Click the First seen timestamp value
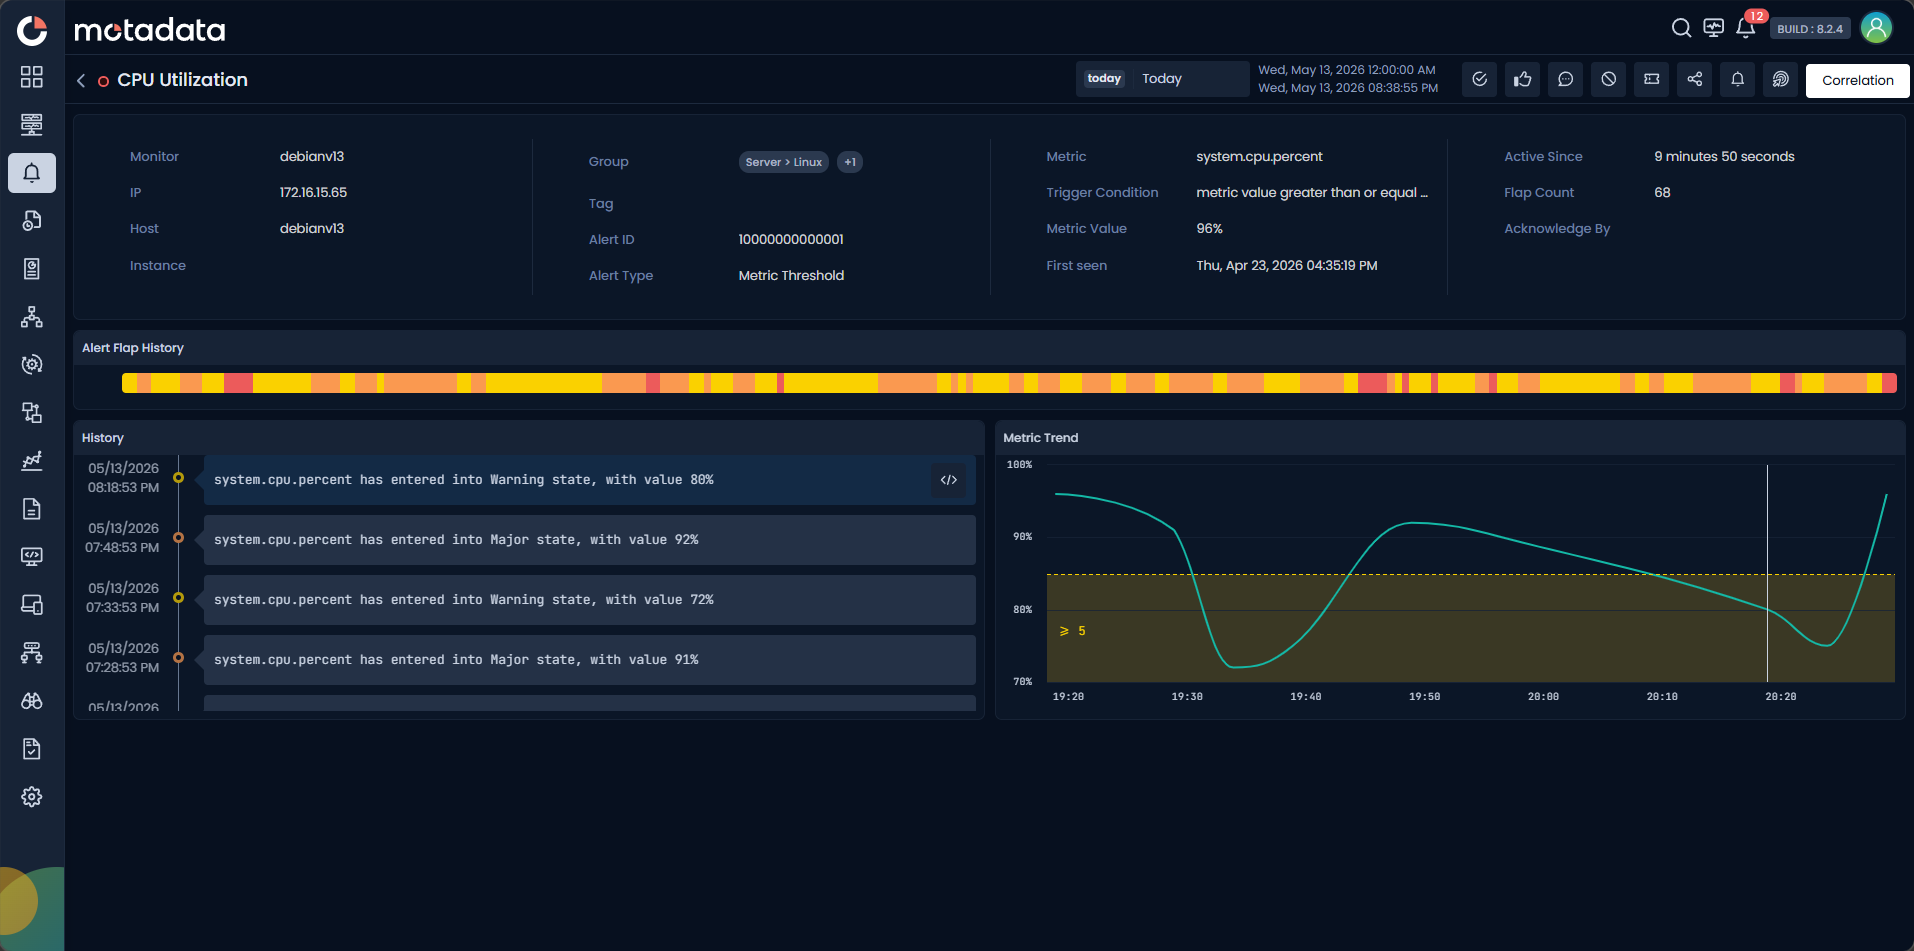Image resolution: width=1914 pixels, height=951 pixels. pyautogui.click(x=1286, y=266)
